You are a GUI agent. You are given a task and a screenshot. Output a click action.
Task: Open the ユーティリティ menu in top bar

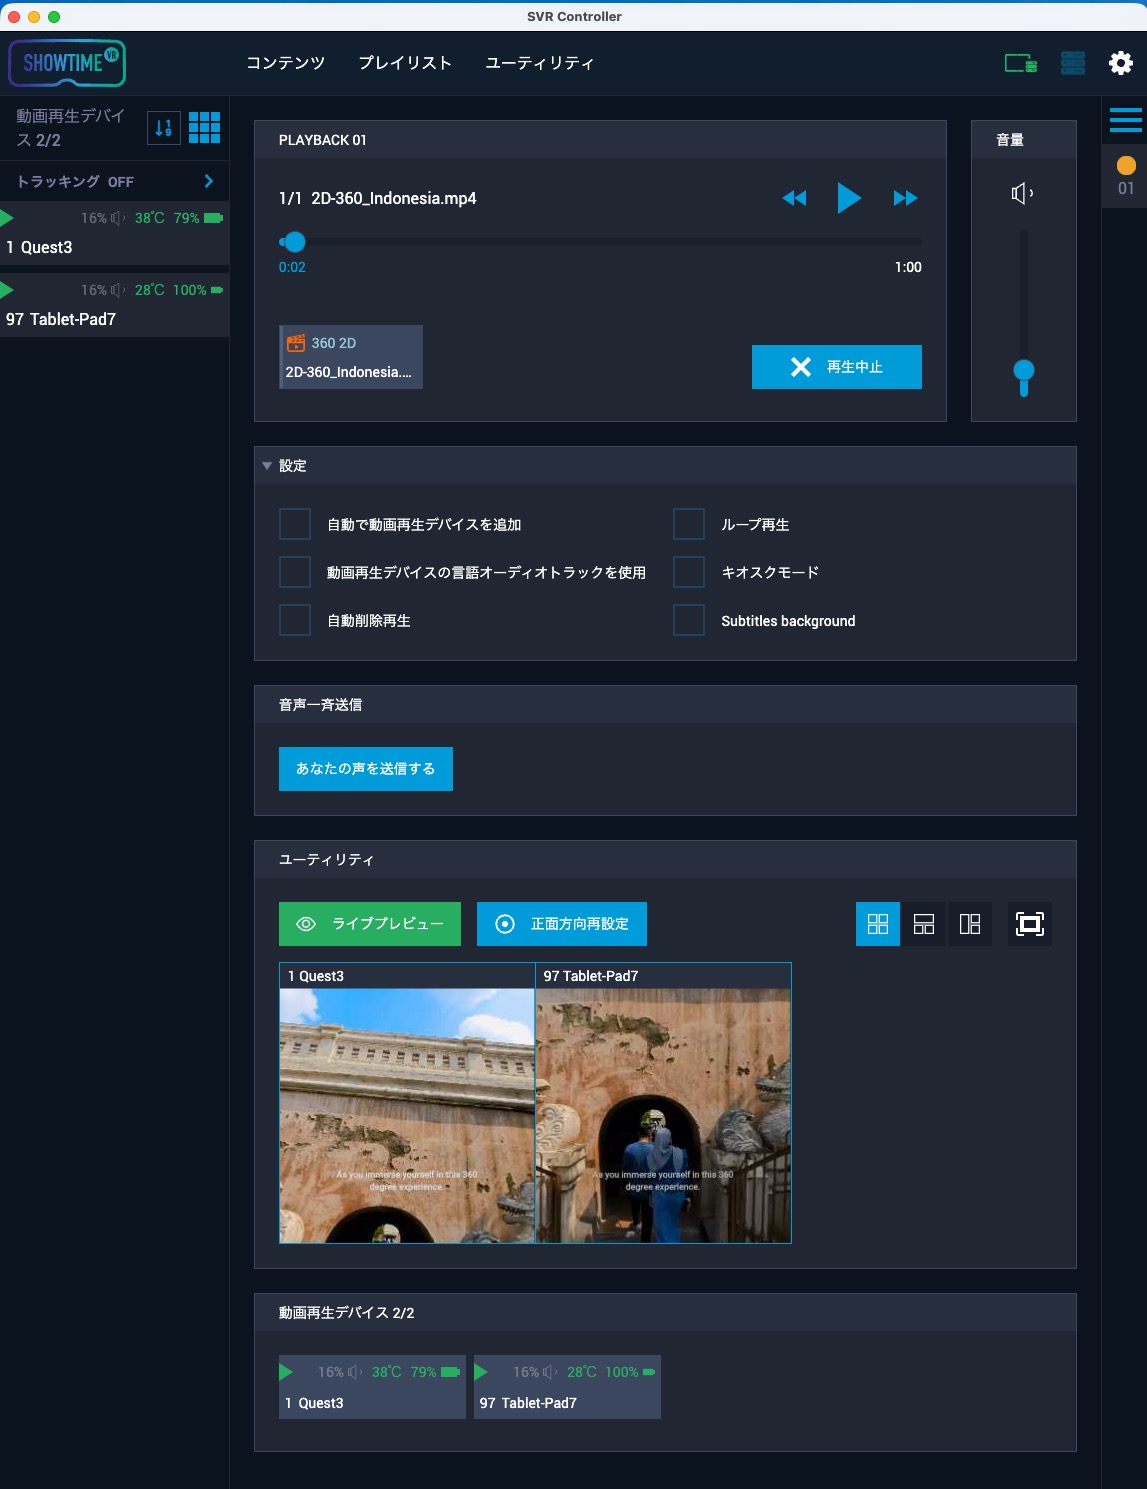click(x=539, y=63)
